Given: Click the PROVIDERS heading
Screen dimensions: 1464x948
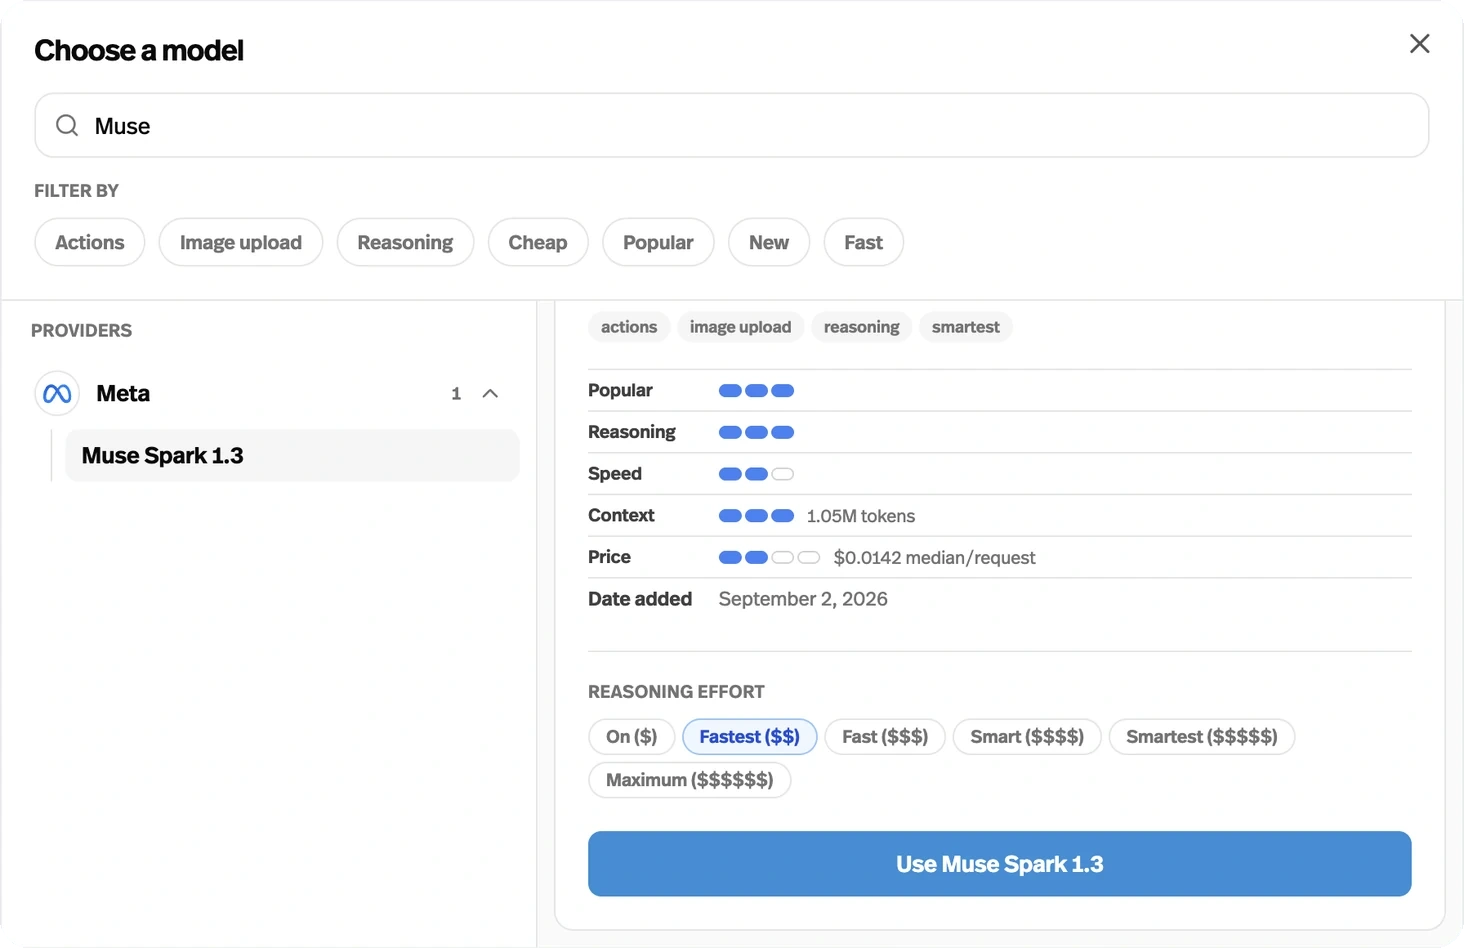Looking at the screenshot, I should point(81,331).
